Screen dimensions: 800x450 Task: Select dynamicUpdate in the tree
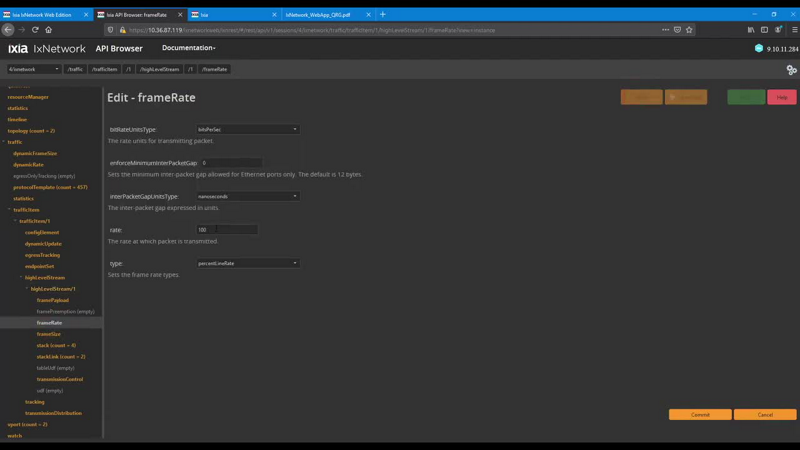pos(43,244)
